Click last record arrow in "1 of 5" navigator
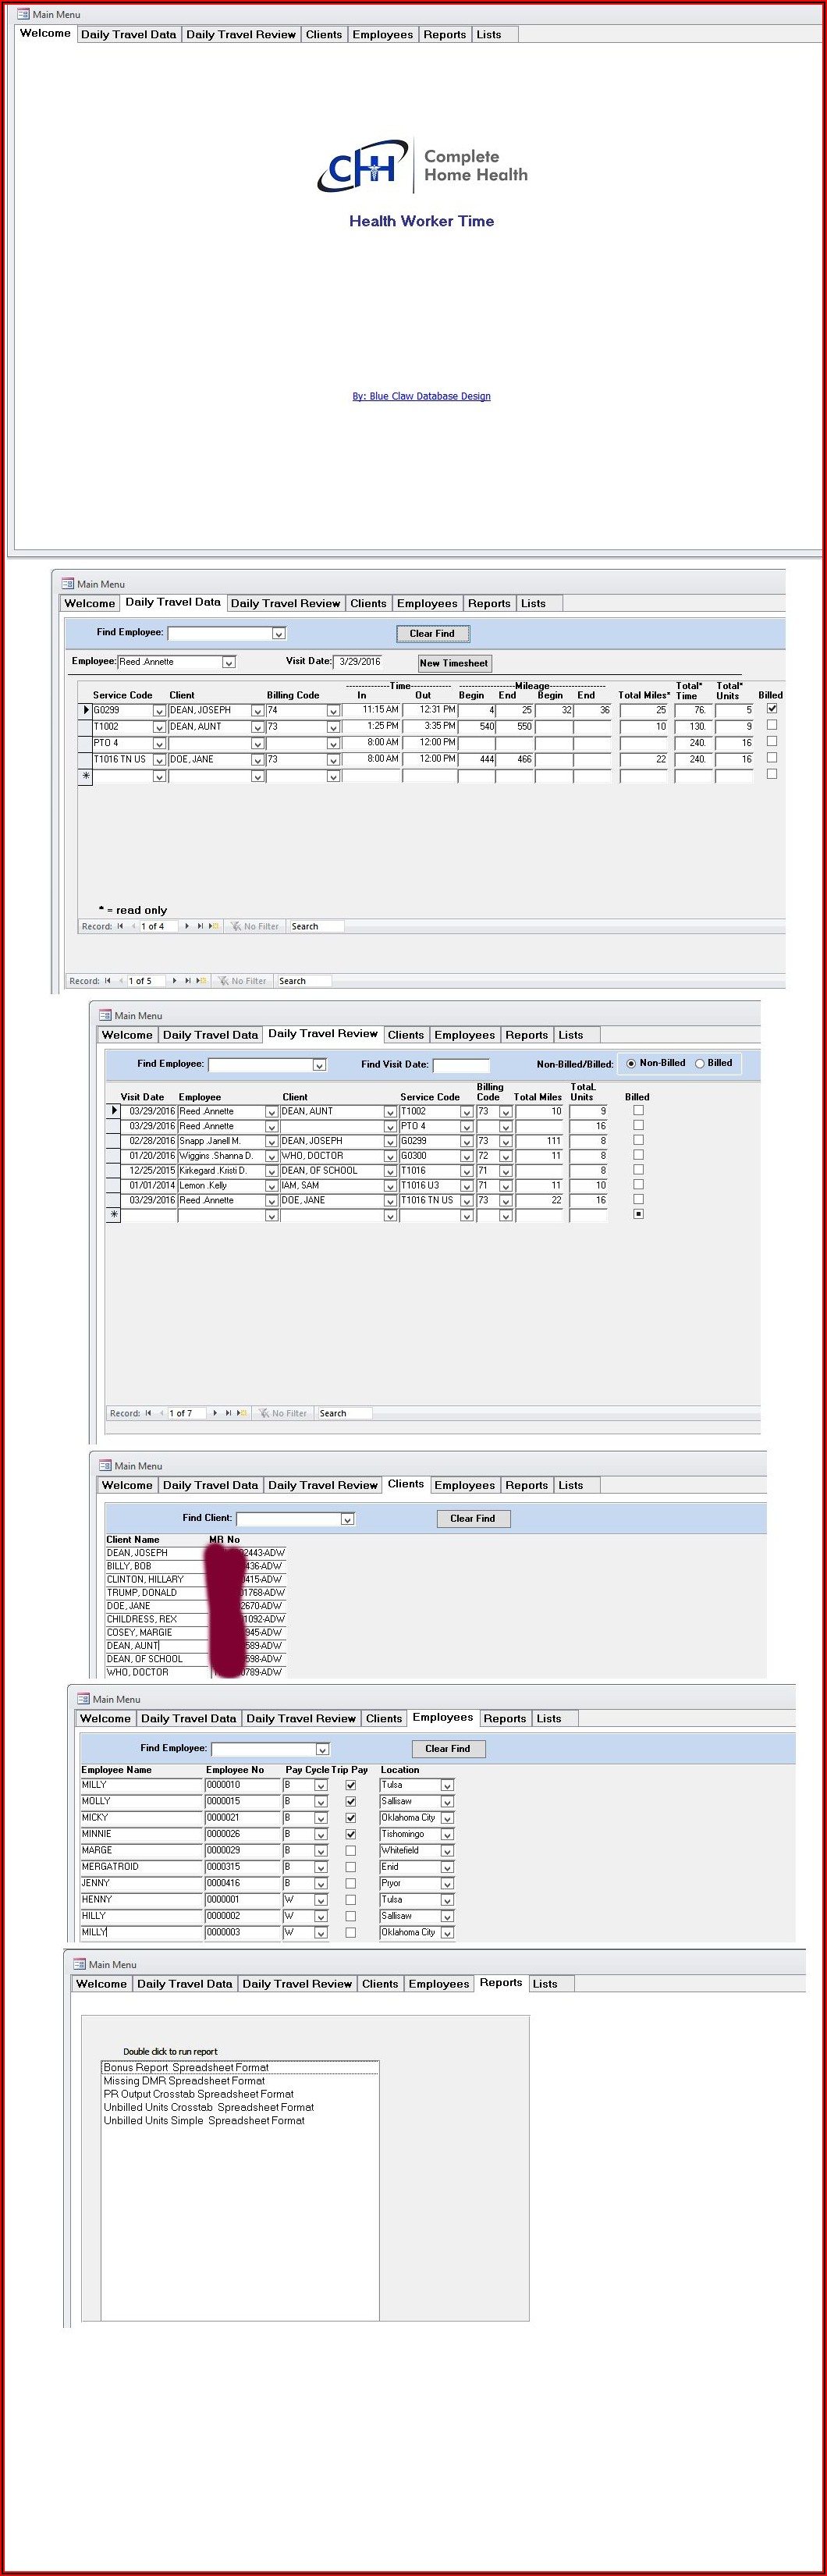827x2576 pixels. pos(187,981)
